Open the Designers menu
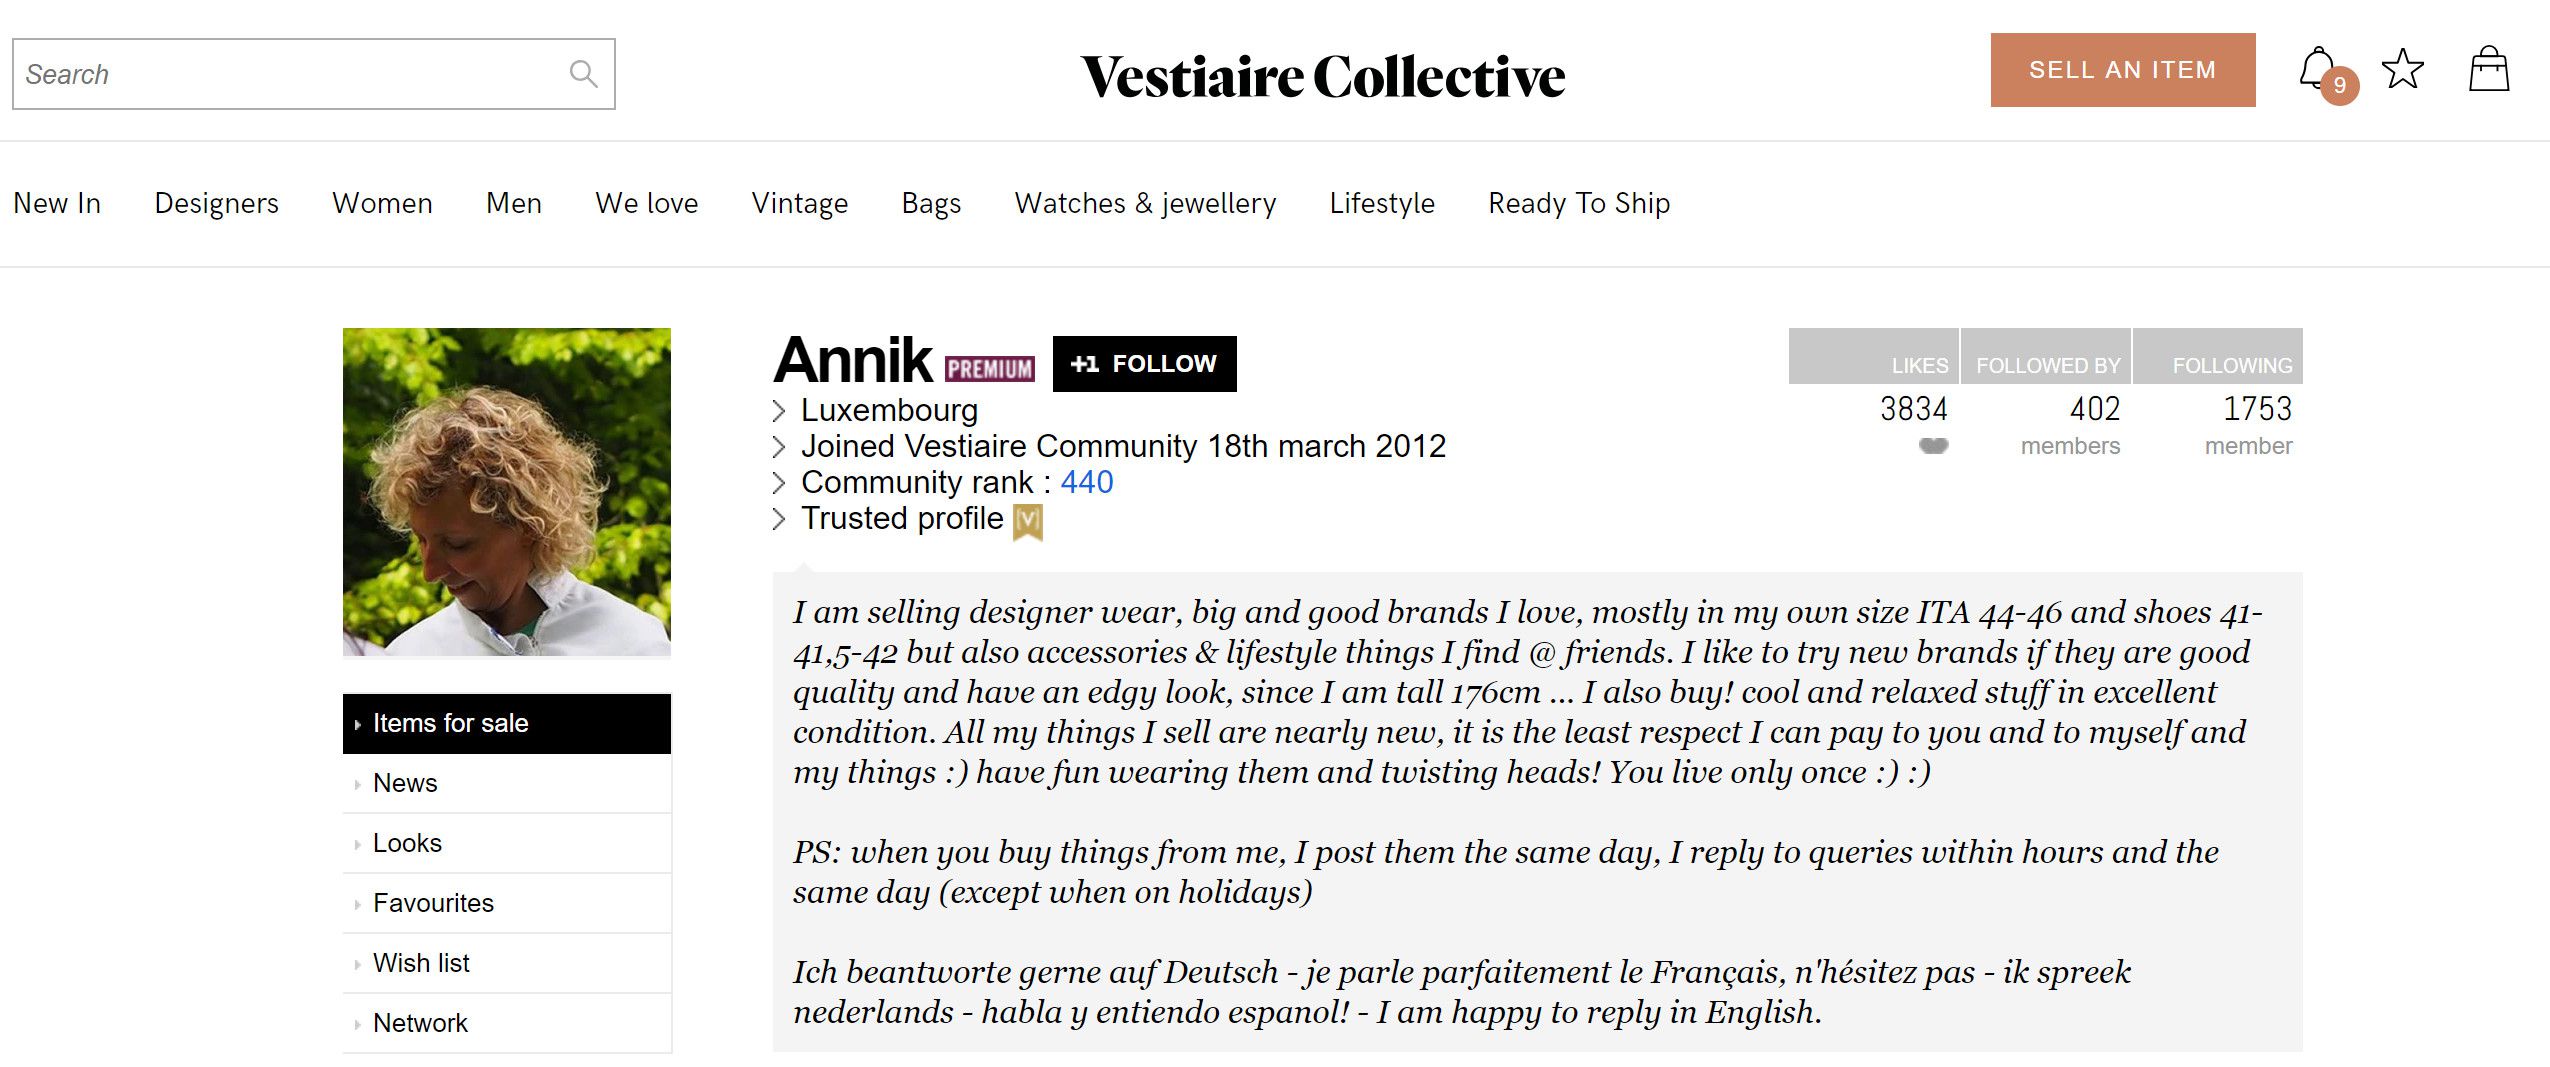 click(216, 203)
